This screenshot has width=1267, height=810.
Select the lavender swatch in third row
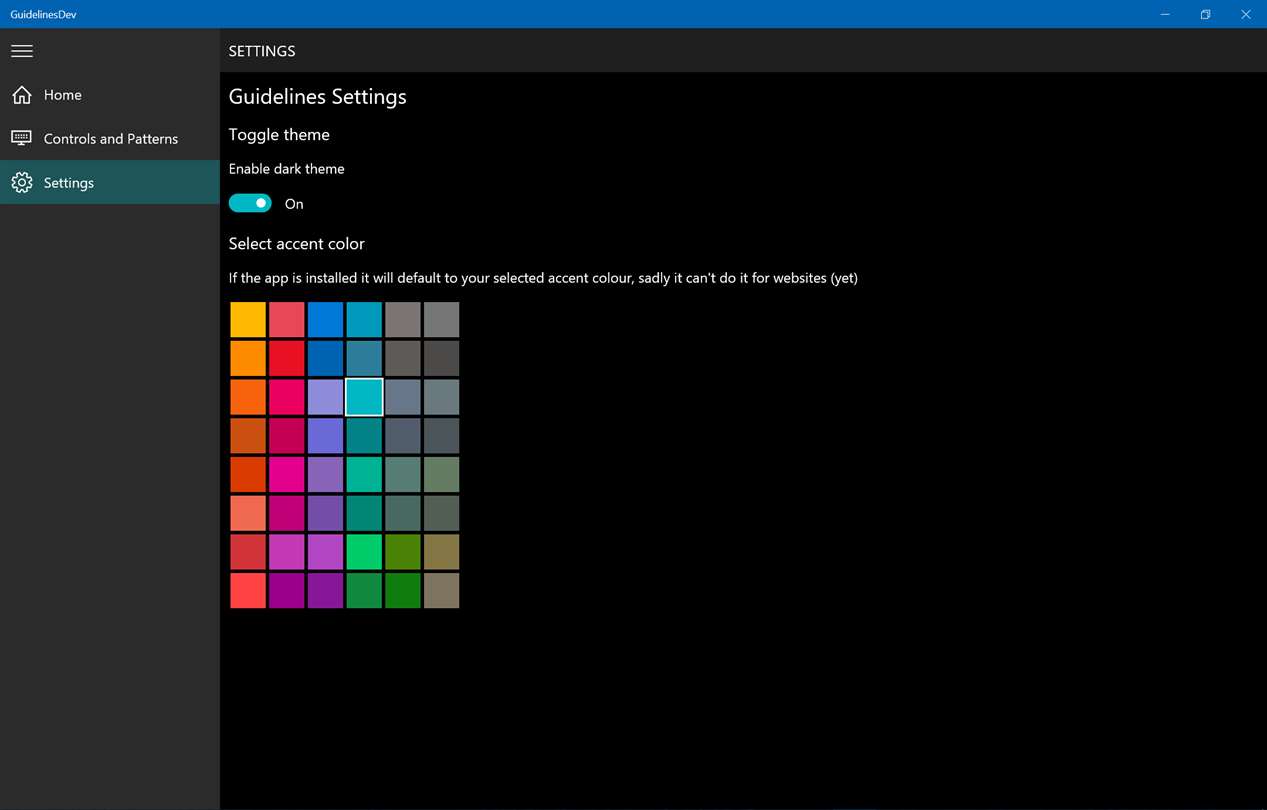[x=325, y=397]
